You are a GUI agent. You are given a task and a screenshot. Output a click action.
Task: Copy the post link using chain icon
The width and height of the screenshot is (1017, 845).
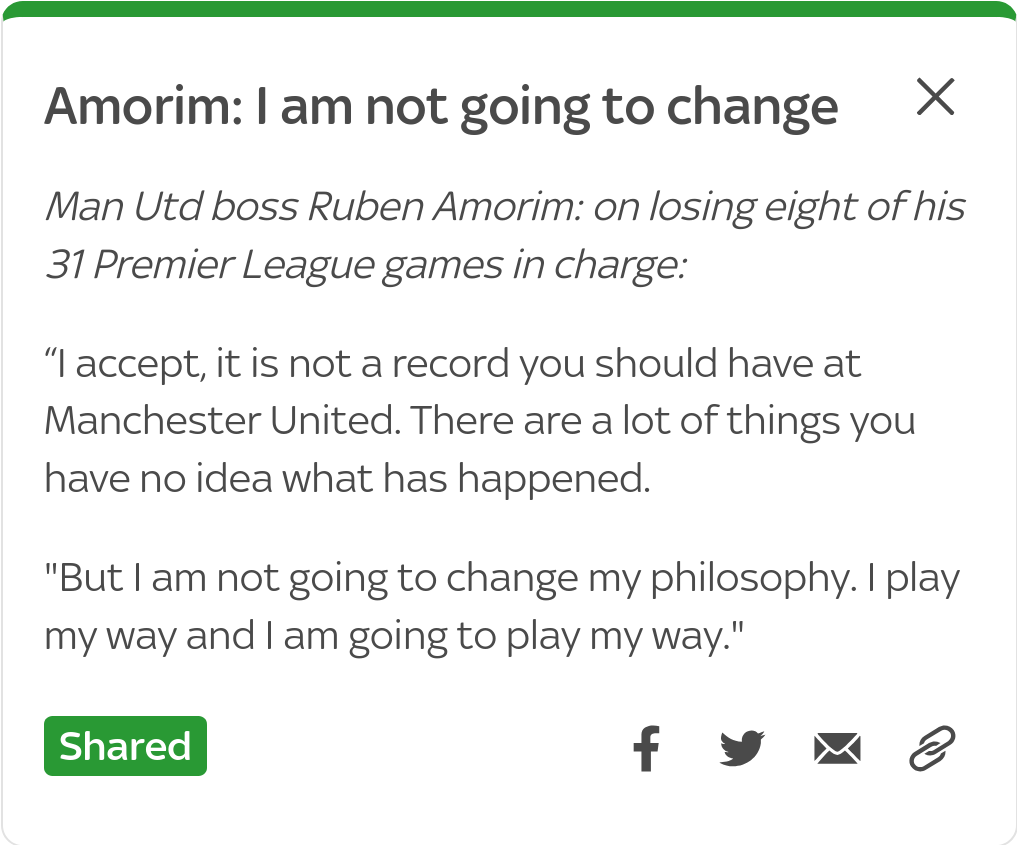[932, 747]
